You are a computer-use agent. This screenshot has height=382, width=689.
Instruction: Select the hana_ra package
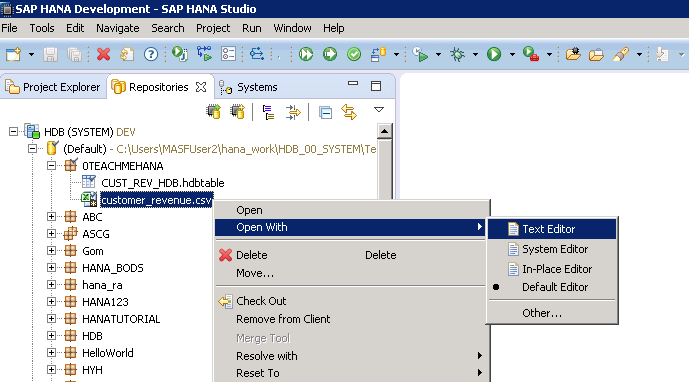click(102, 285)
